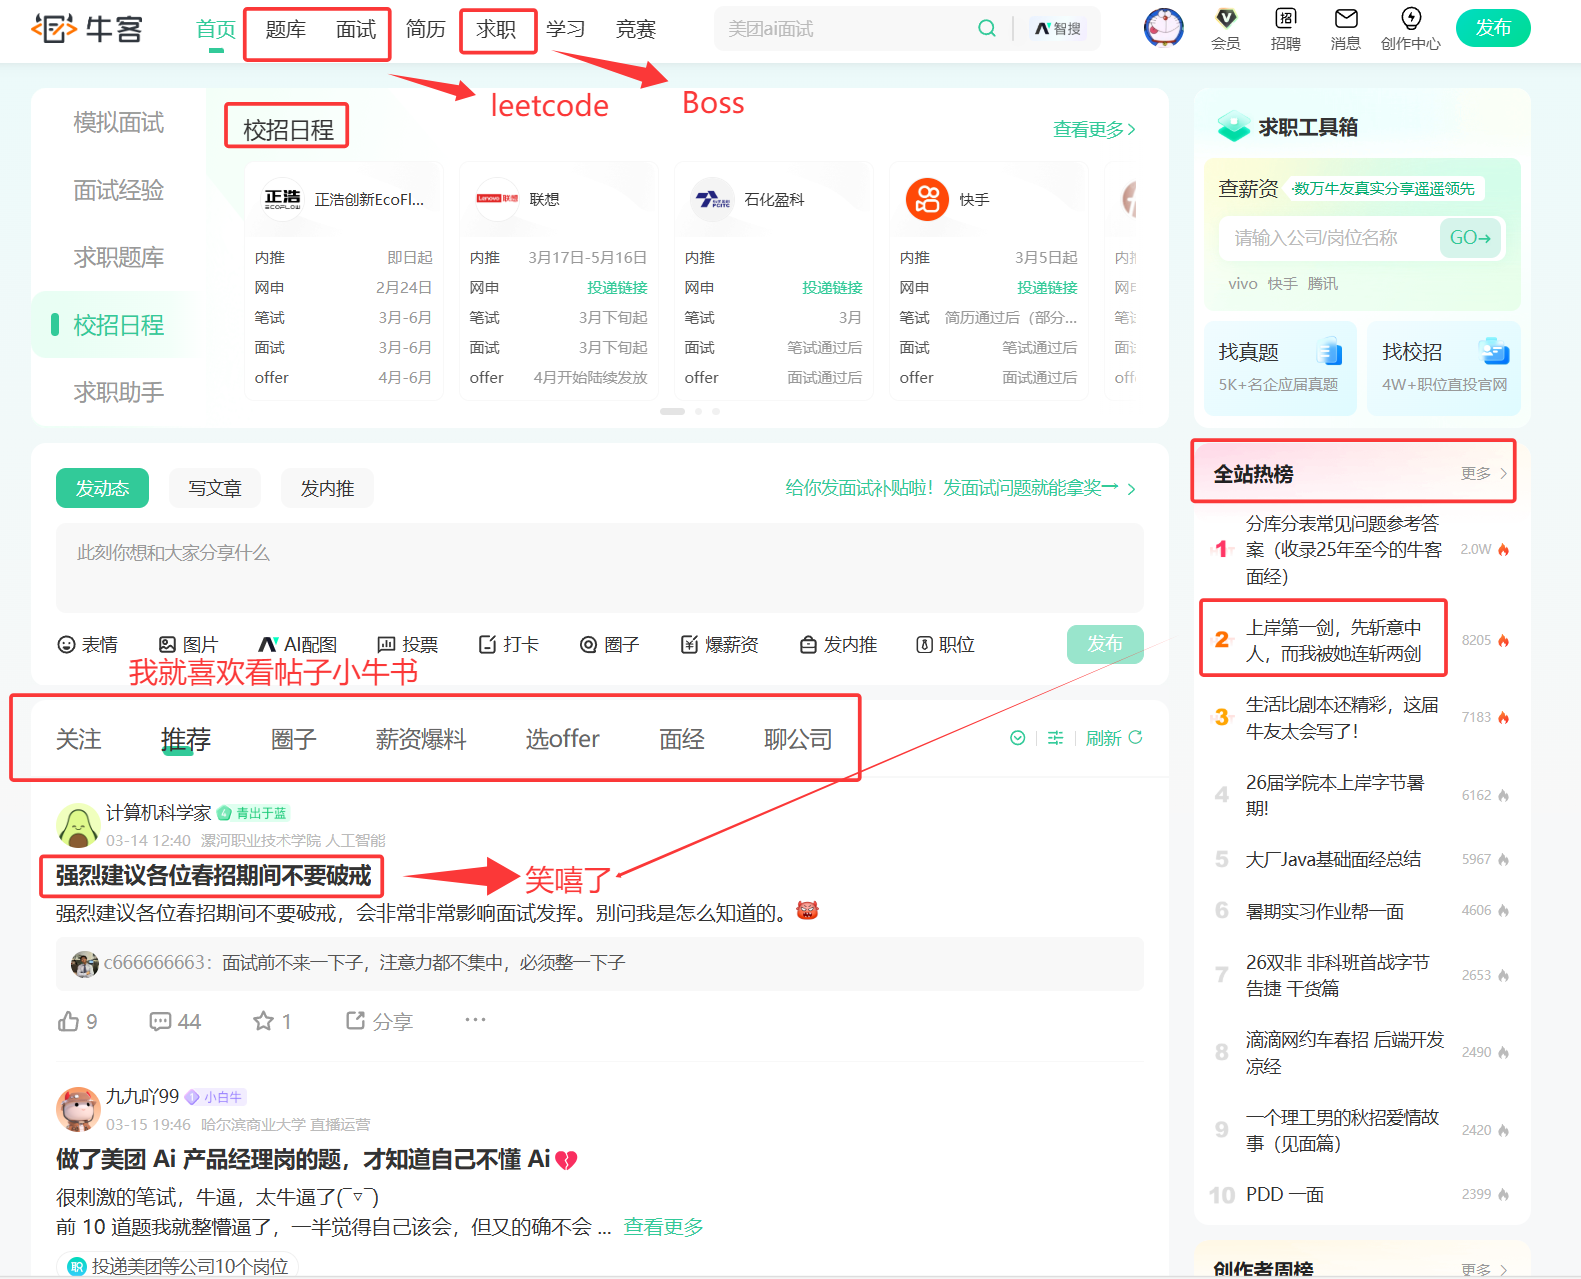Click the 牛客 logo
Image resolution: width=1581 pixels, height=1279 pixels.
click(x=87, y=29)
